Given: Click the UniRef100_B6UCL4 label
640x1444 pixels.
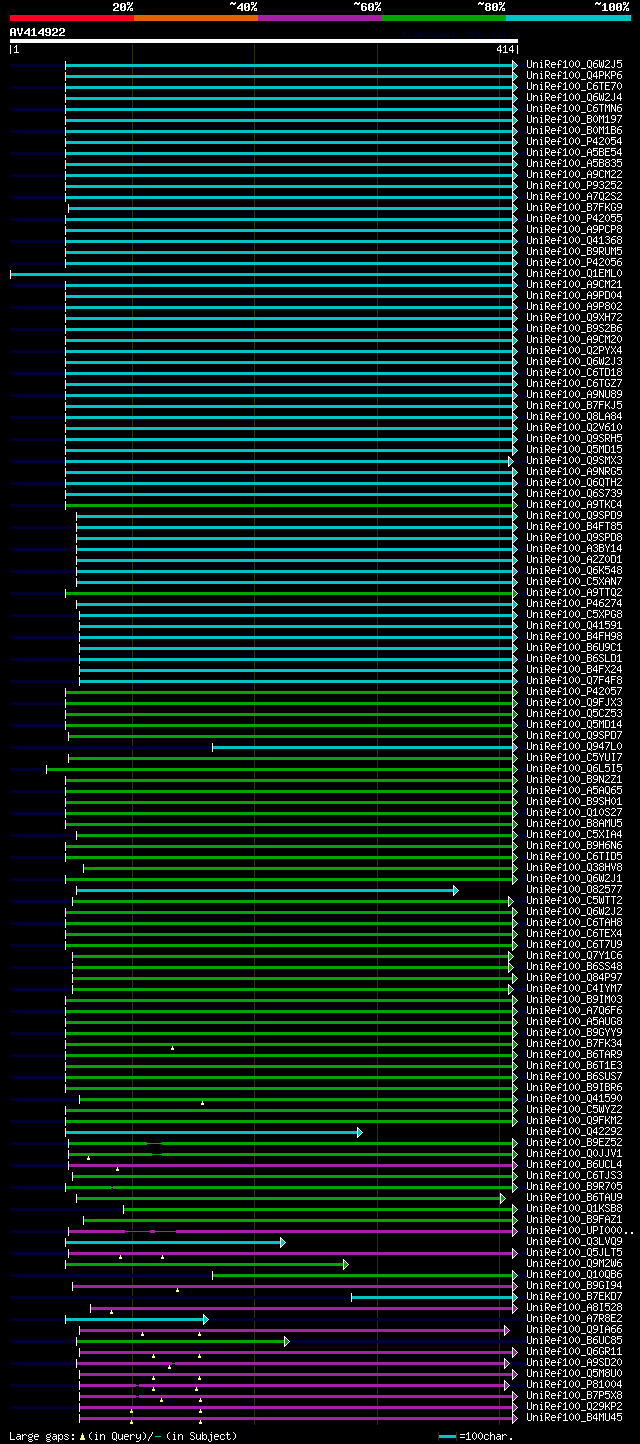Looking at the screenshot, I should click(574, 1164).
